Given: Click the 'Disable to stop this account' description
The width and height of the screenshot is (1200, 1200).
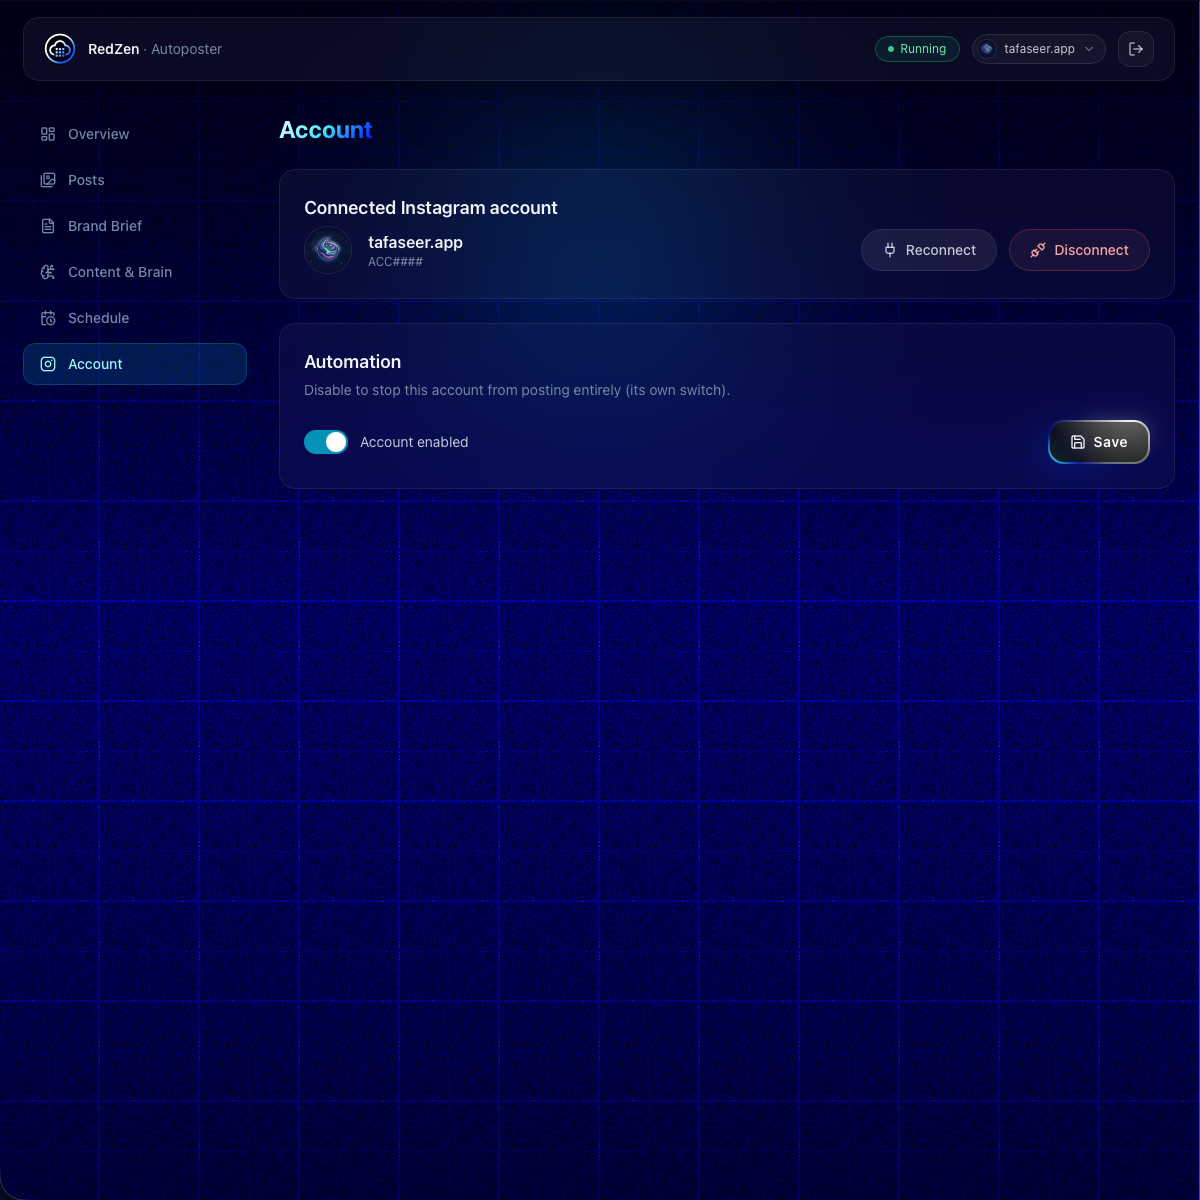Looking at the screenshot, I should [x=517, y=390].
